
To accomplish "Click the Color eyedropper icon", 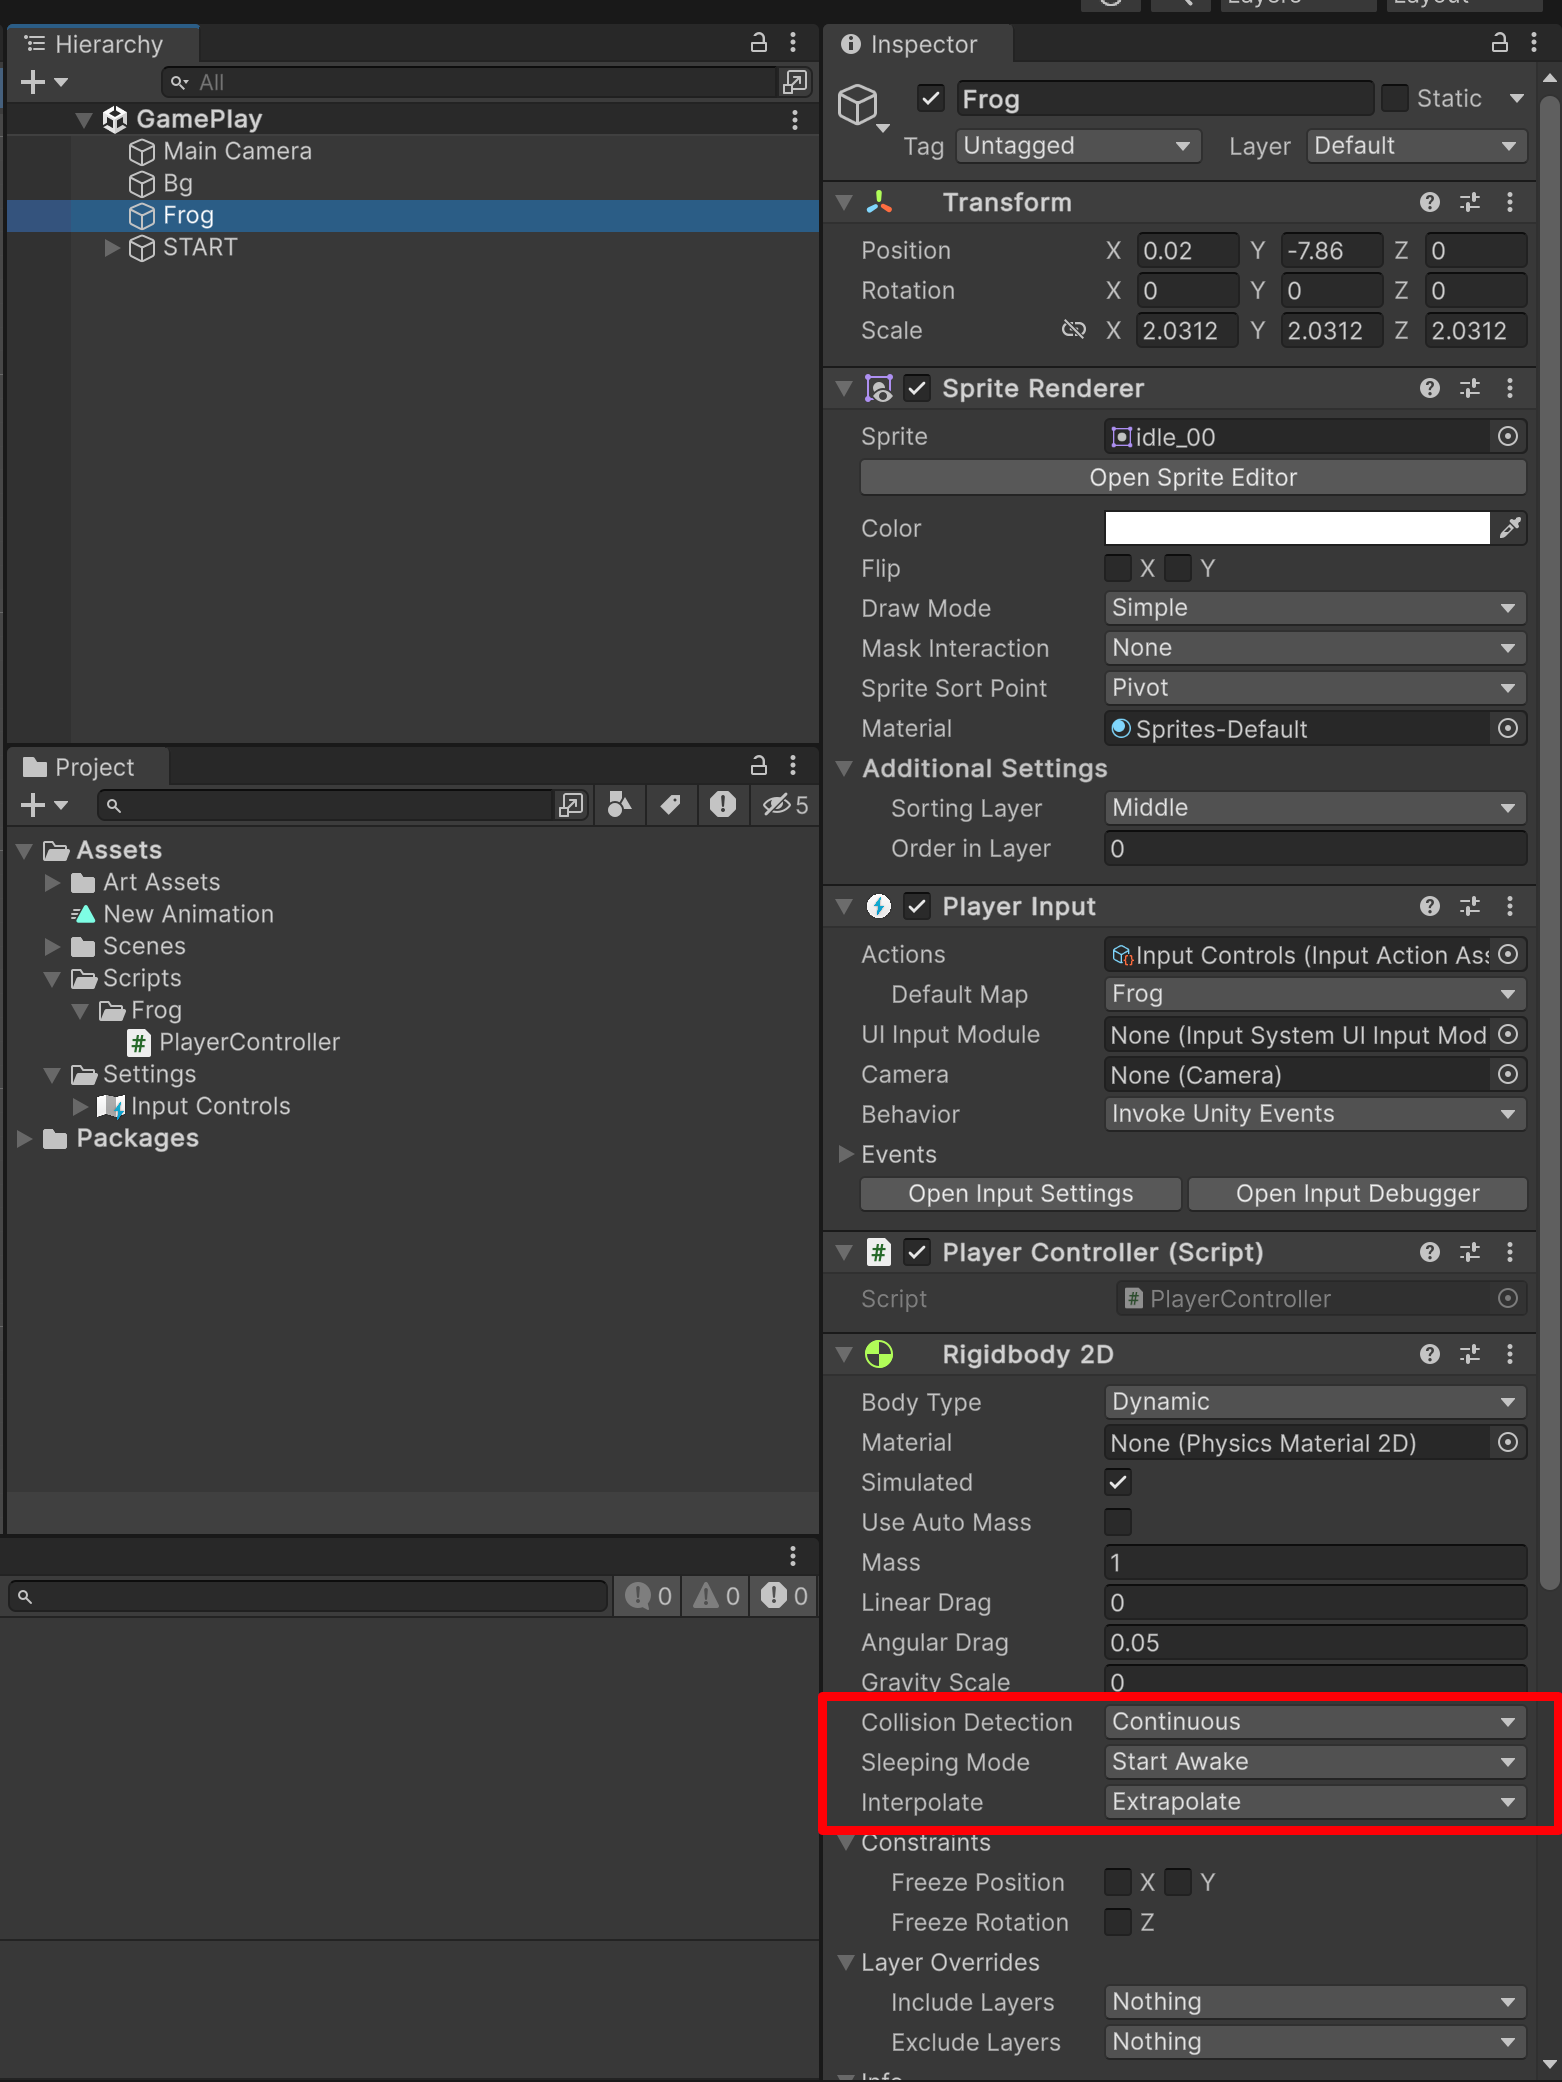I will pyautogui.click(x=1510, y=527).
